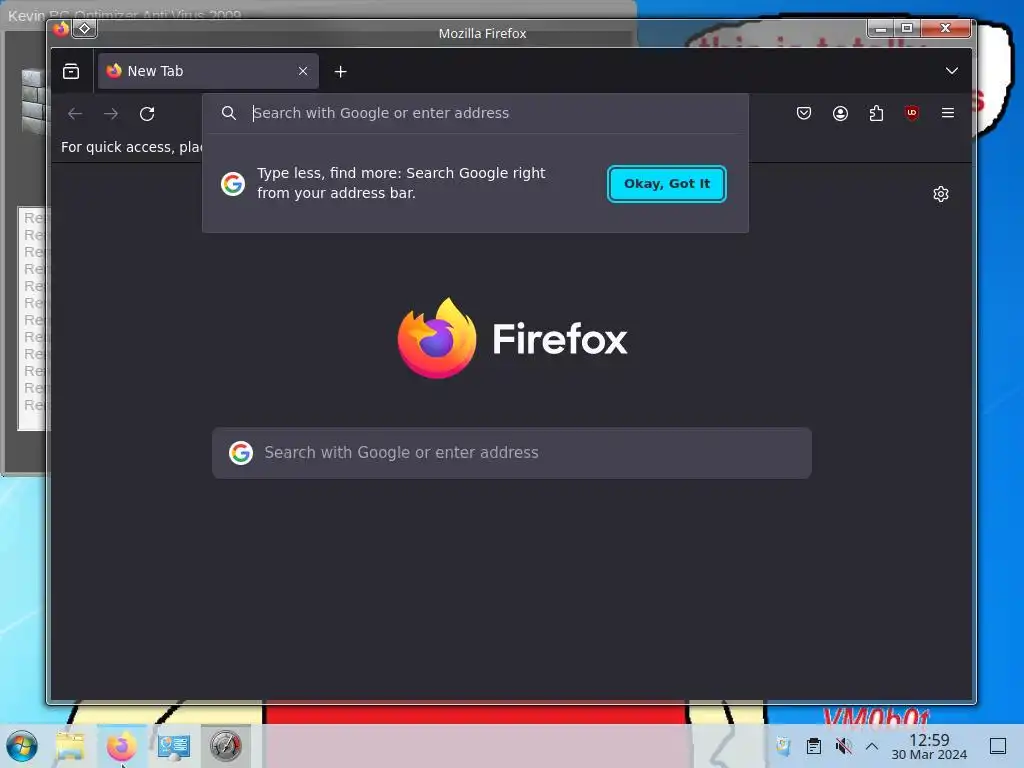Open Firefox account icon
Screen dimensions: 1024x768
pyautogui.click(x=840, y=113)
